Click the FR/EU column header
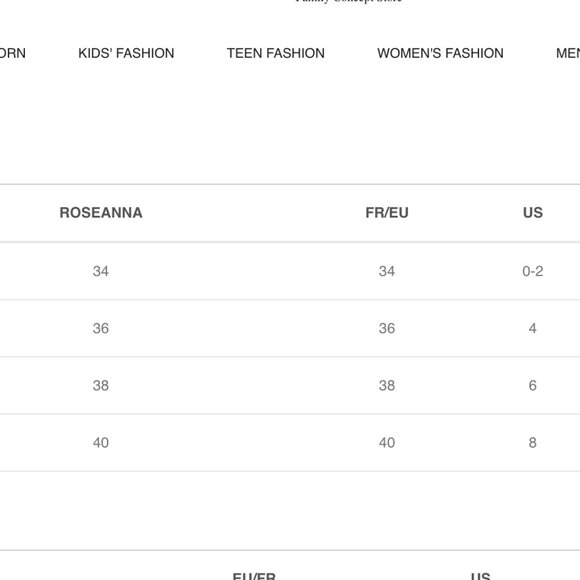This screenshot has width=580, height=580. pyautogui.click(x=387, y=213)
